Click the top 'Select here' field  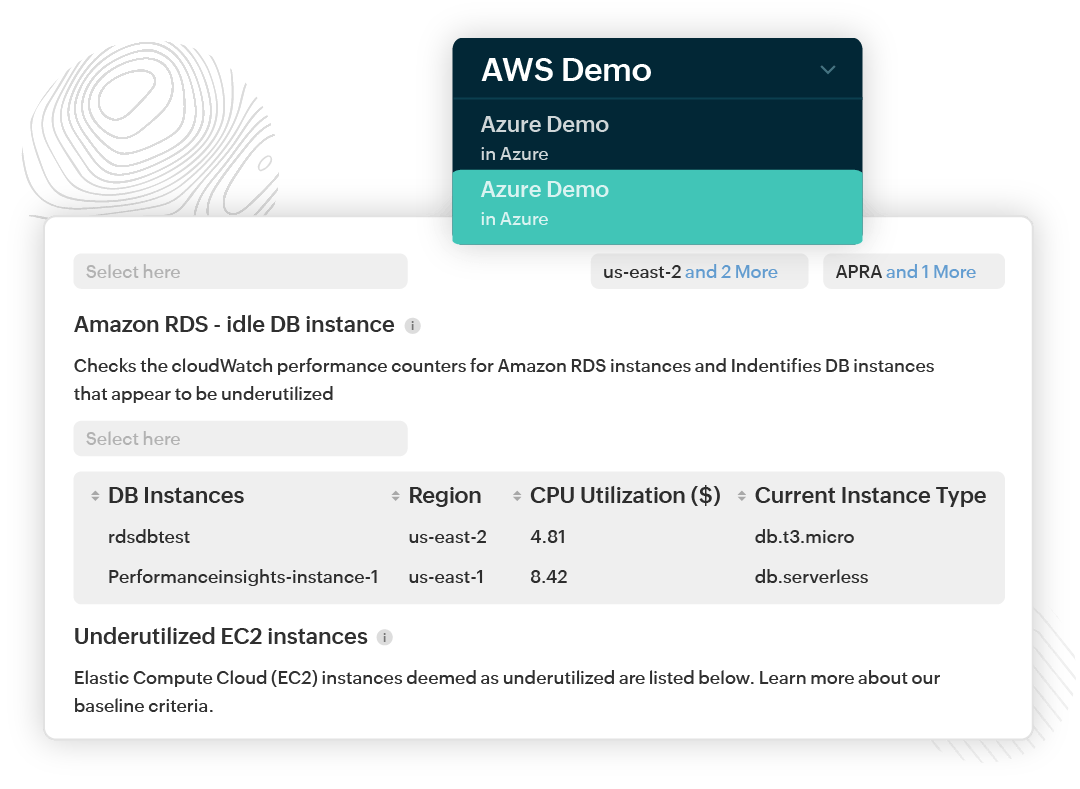tap(240, 272)
